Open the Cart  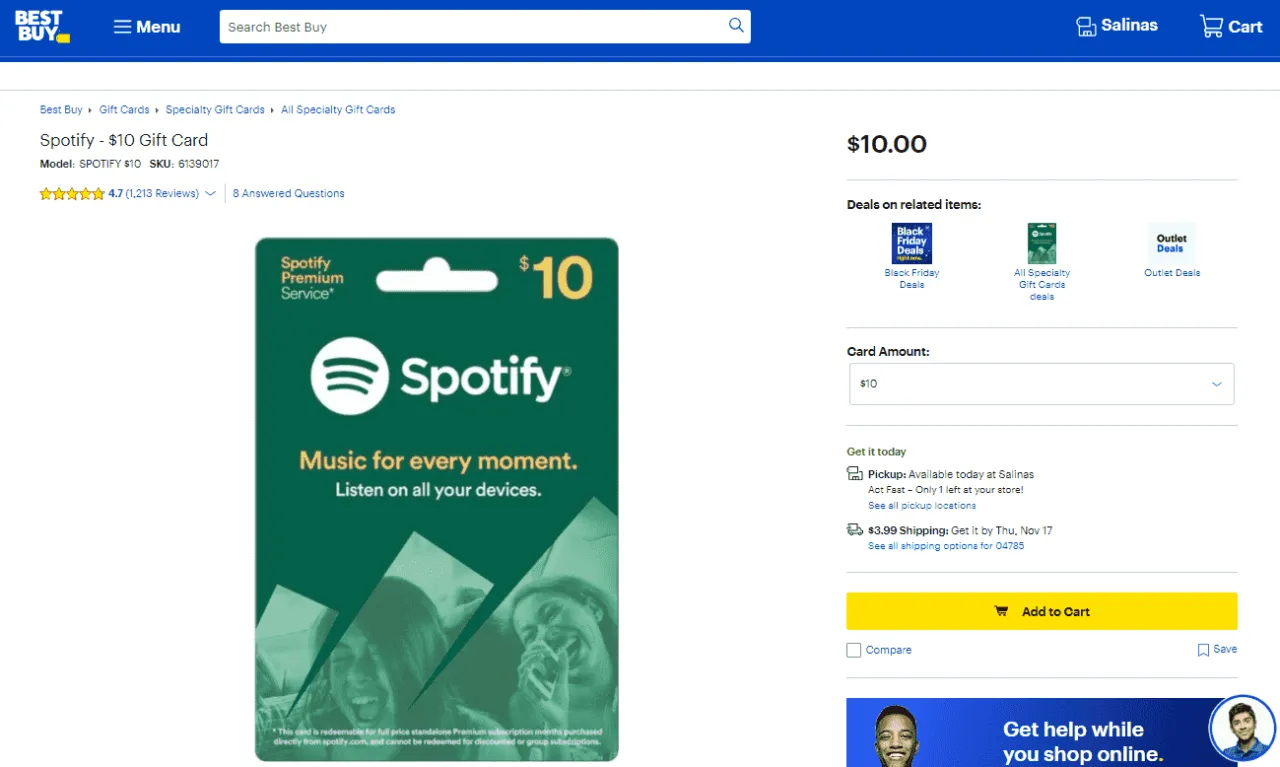pos(1230,26)
